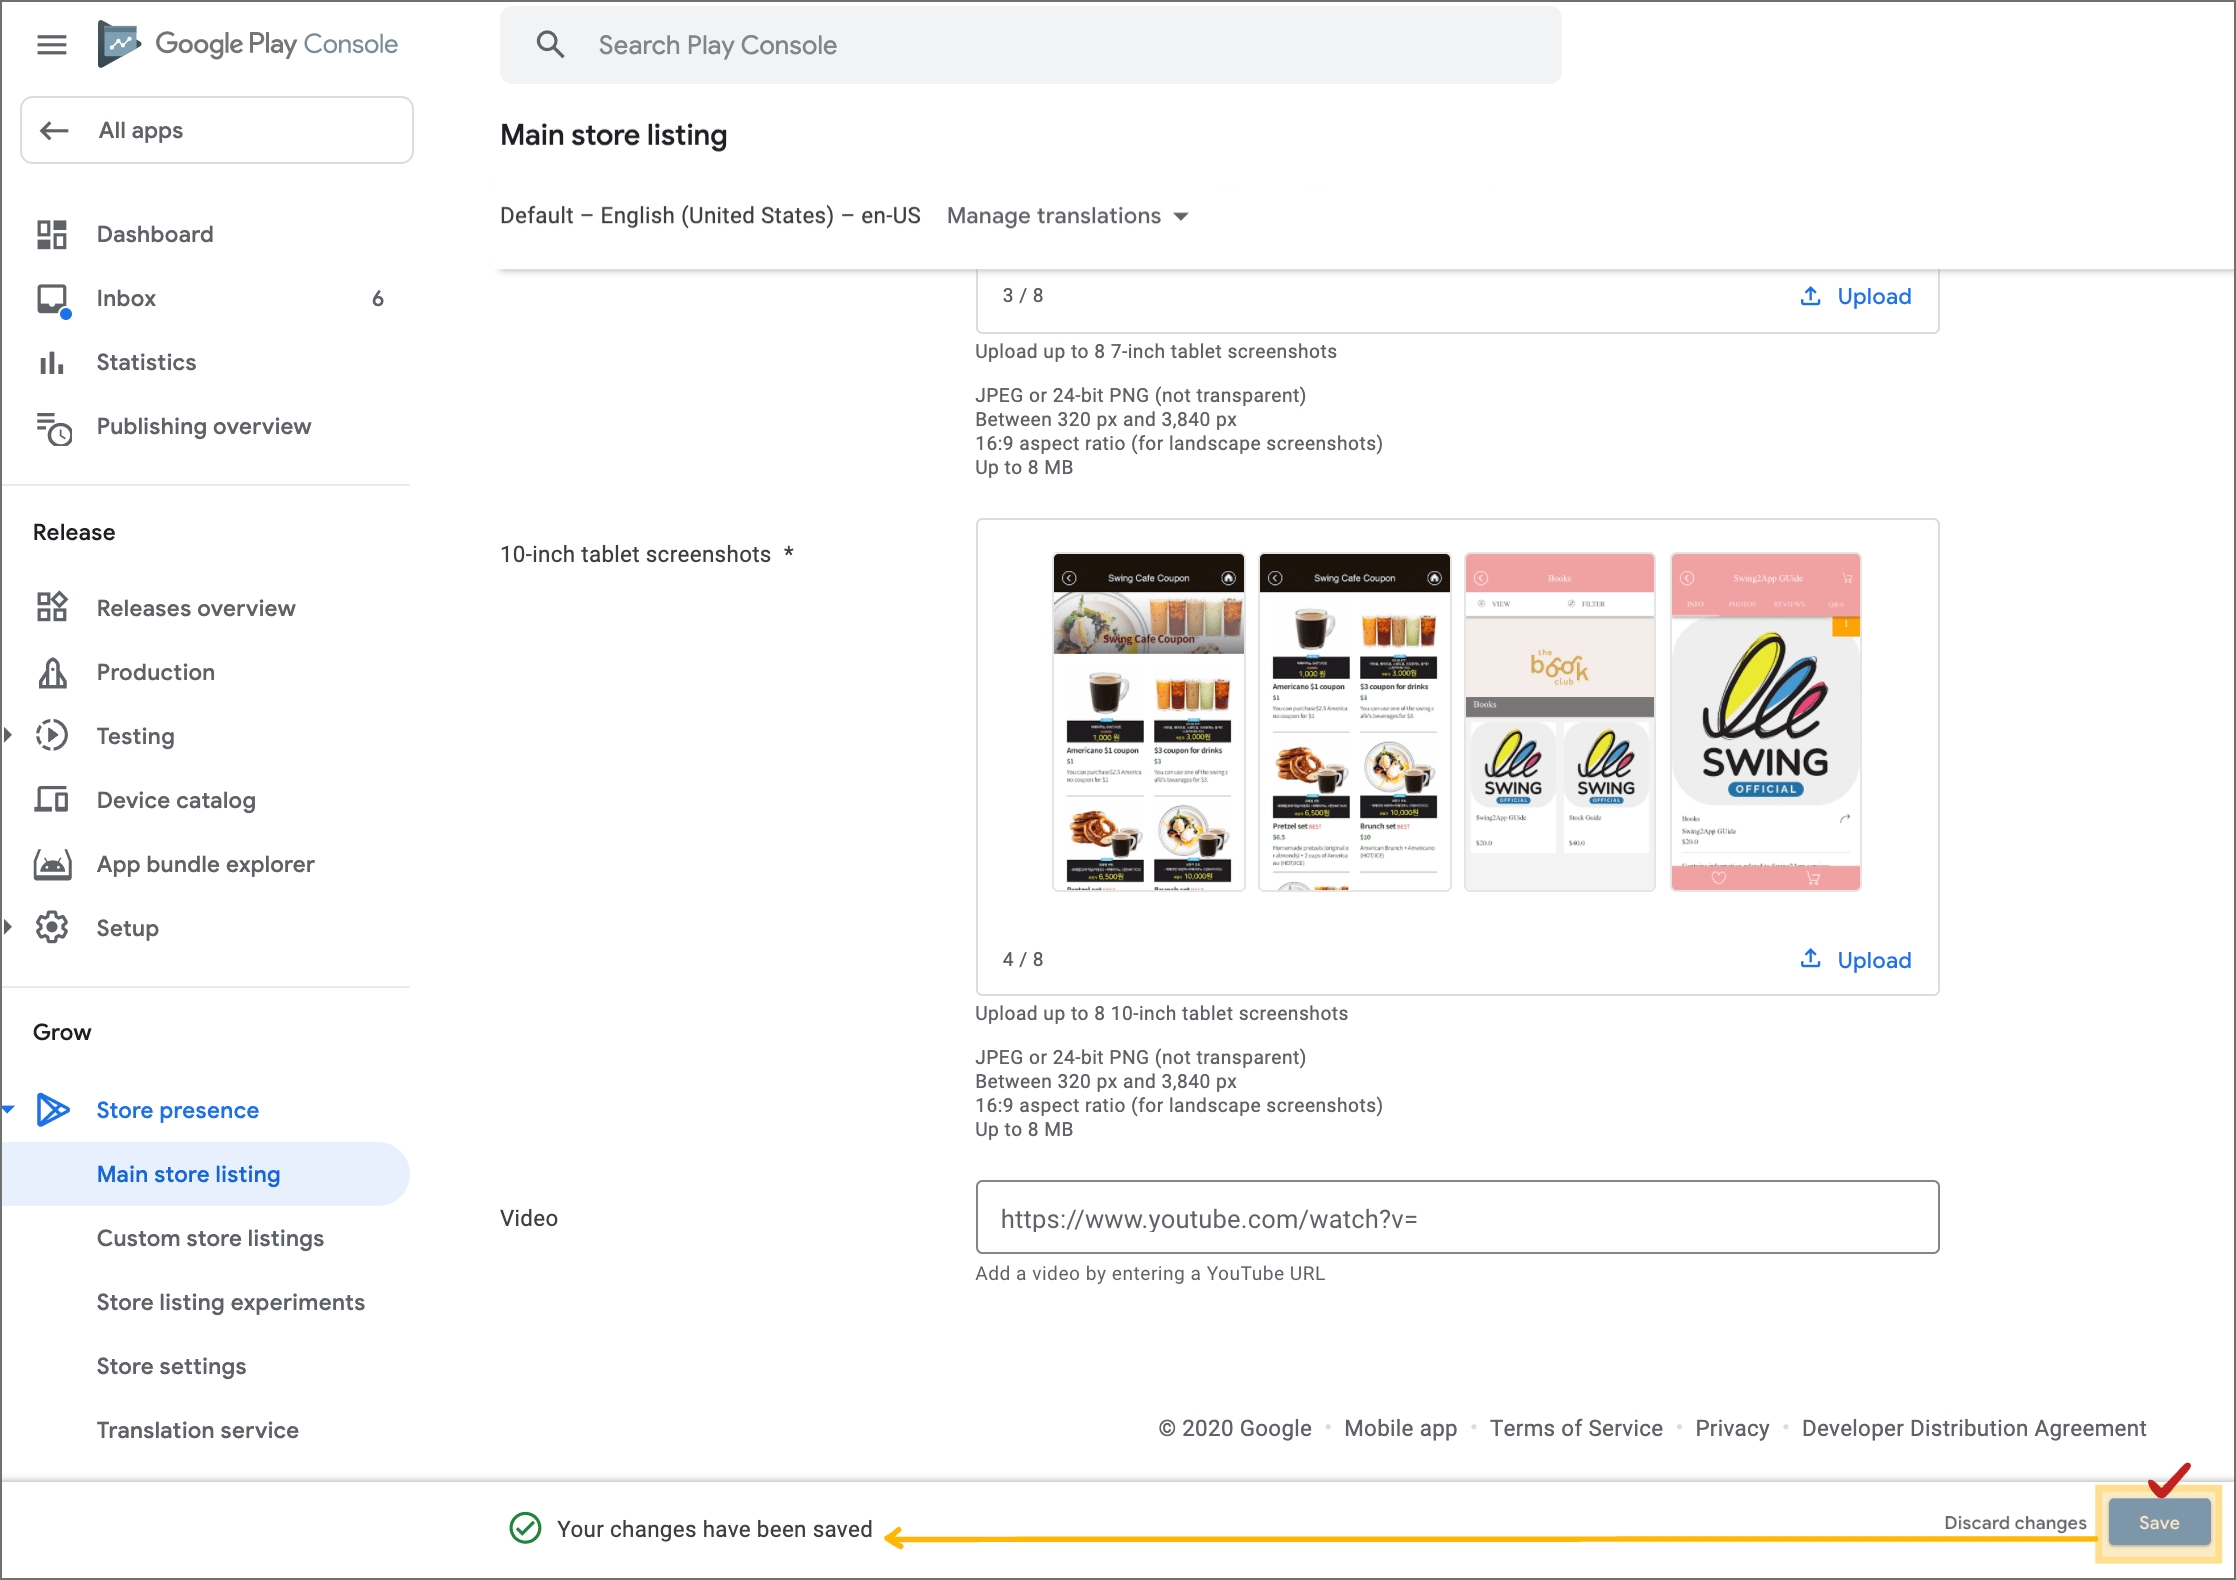Select Main store listing menu item
Image resolution: width=2236 pixels, height=1580 pixels.
205,1174
